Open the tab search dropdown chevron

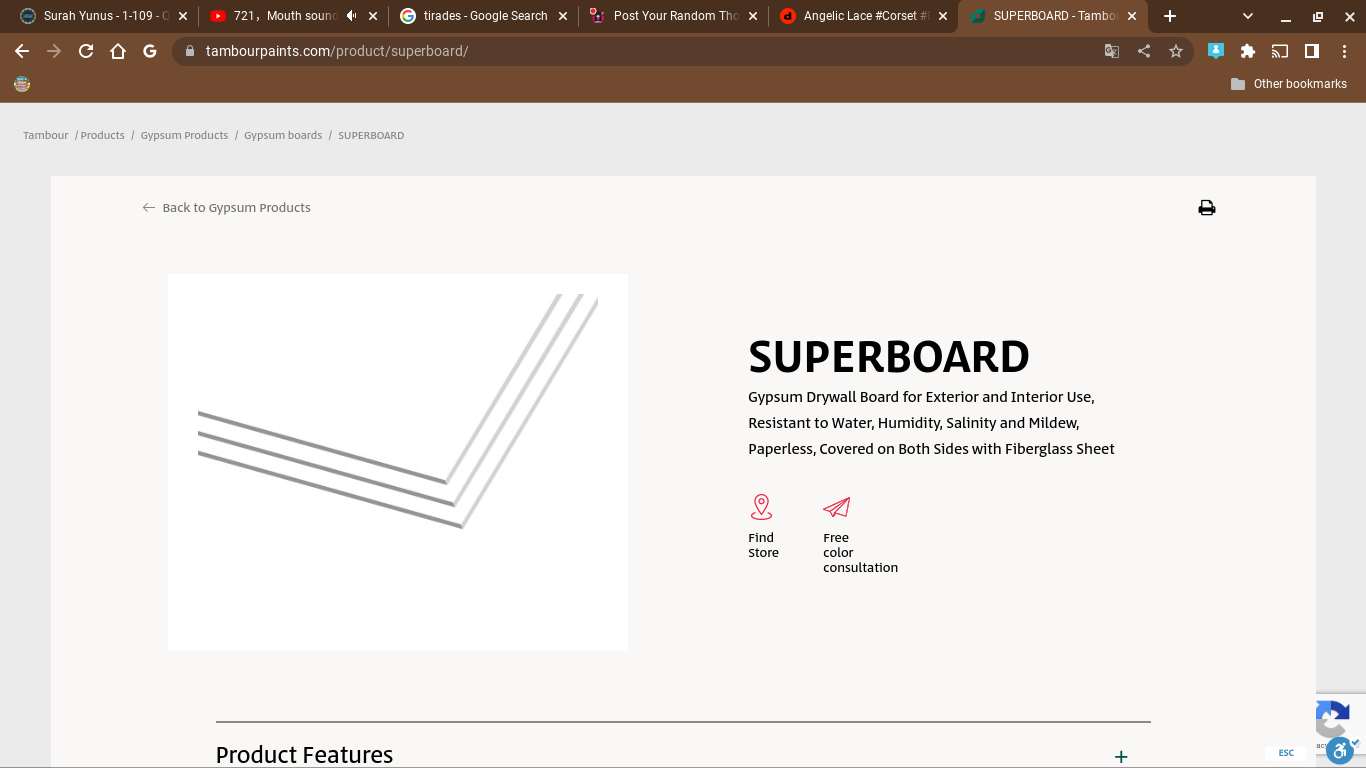point(1248,16)
